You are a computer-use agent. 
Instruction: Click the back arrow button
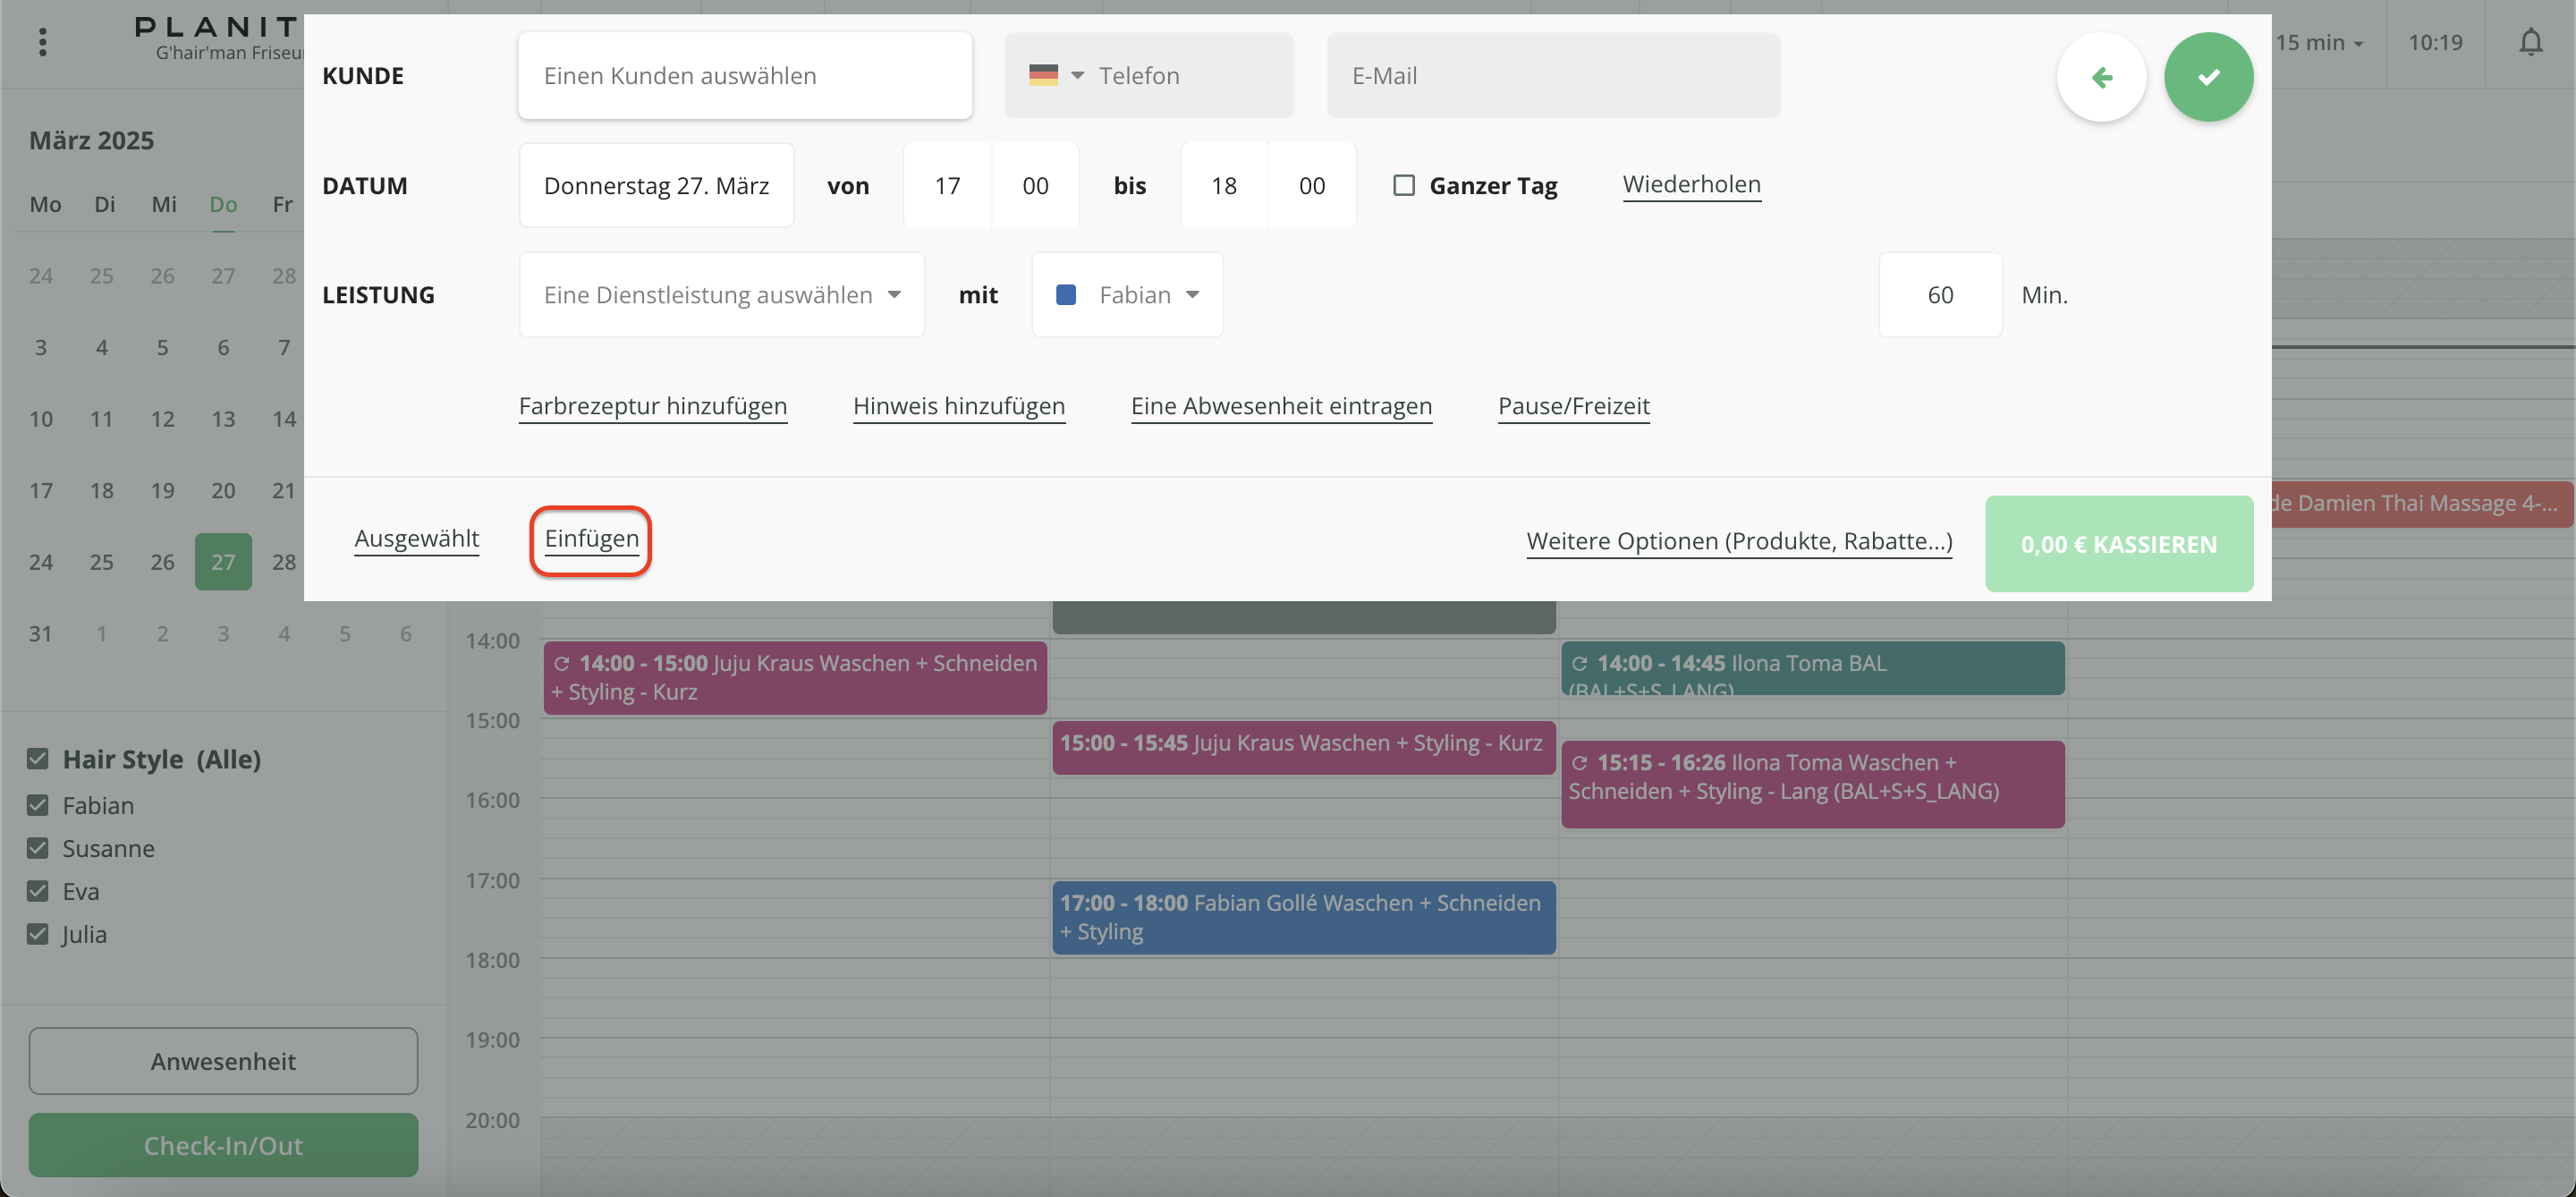pyautogui.click(x=2101, y=77)
